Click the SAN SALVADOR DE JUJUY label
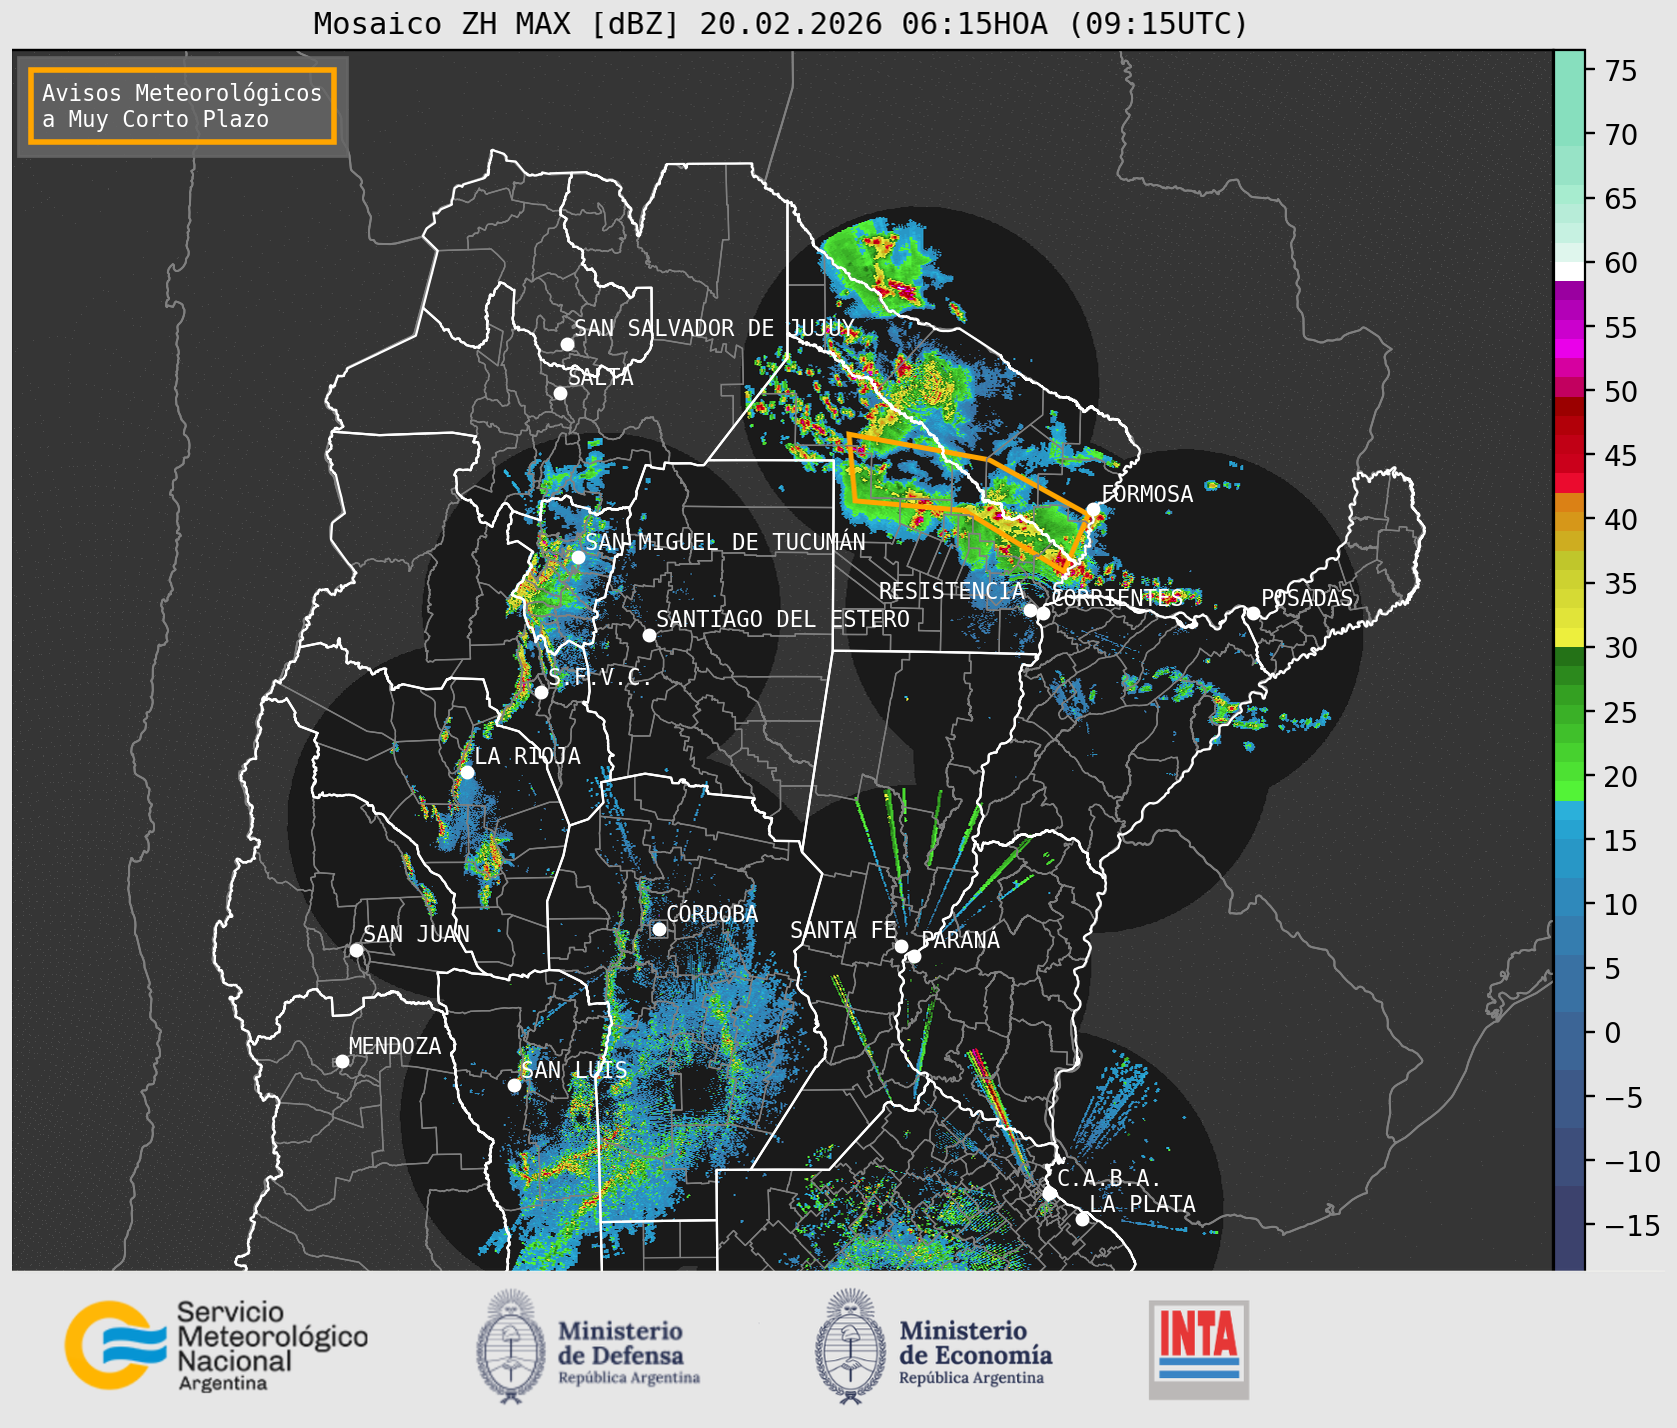1677x1428 pixels. [x=714, y=328]
